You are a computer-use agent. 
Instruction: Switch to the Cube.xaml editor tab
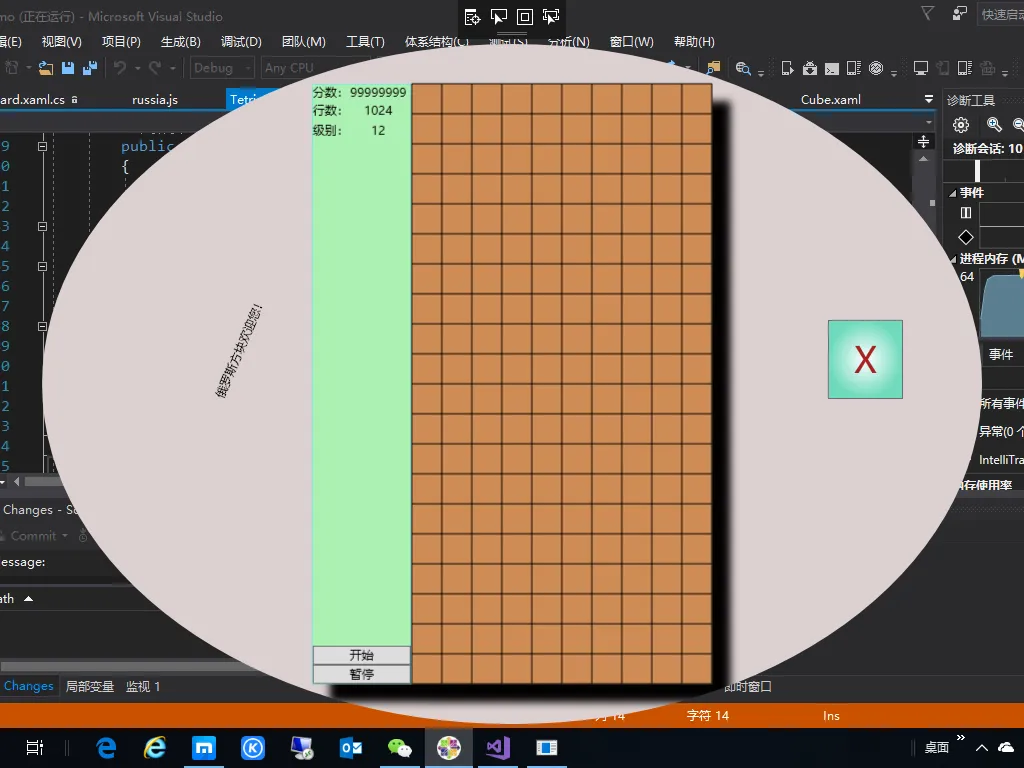831,99
